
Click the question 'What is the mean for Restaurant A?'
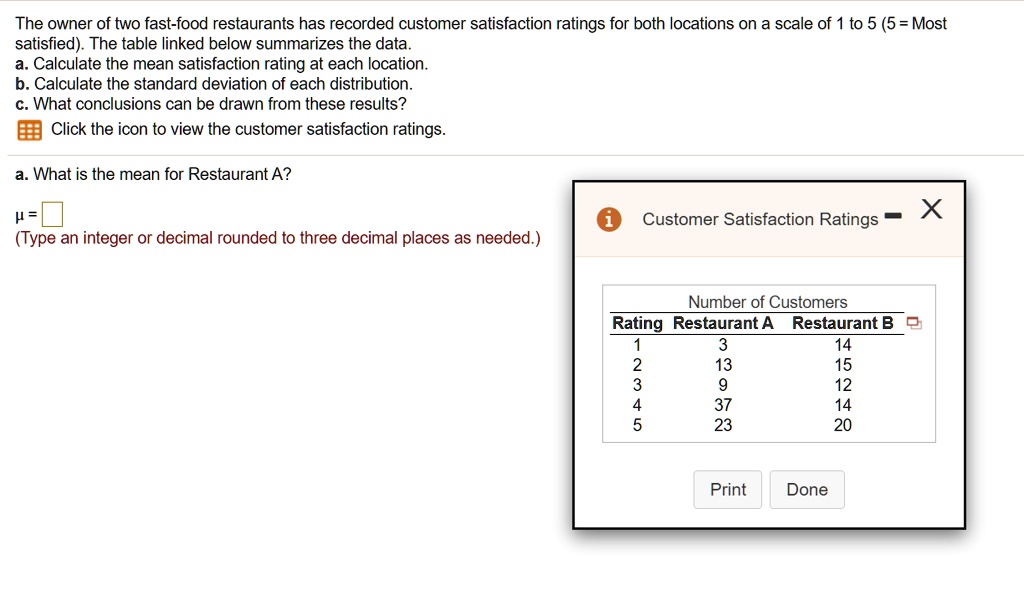pyautogui.click(x=153, y=174)
